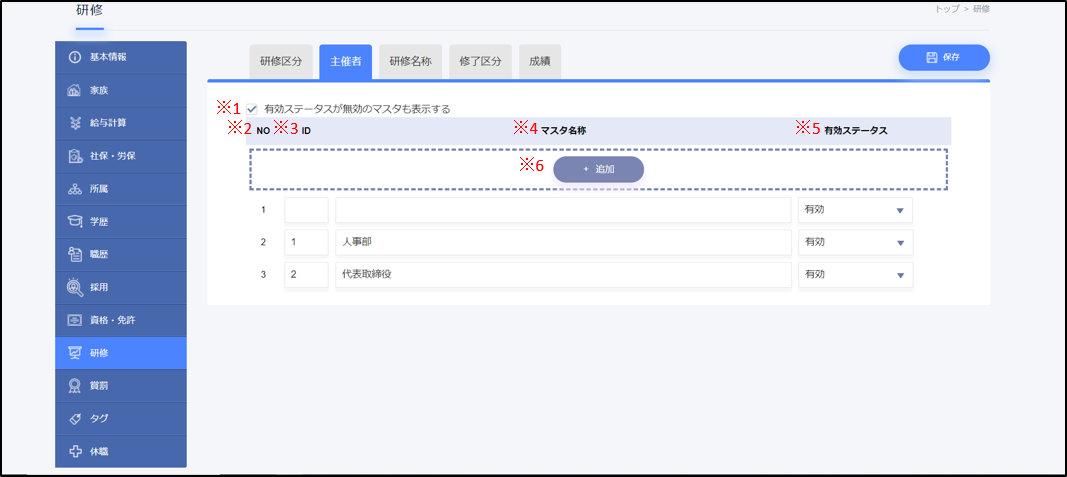
Task: Select 賞罰 sidebar menu item
Action: [x=121, y=386]
